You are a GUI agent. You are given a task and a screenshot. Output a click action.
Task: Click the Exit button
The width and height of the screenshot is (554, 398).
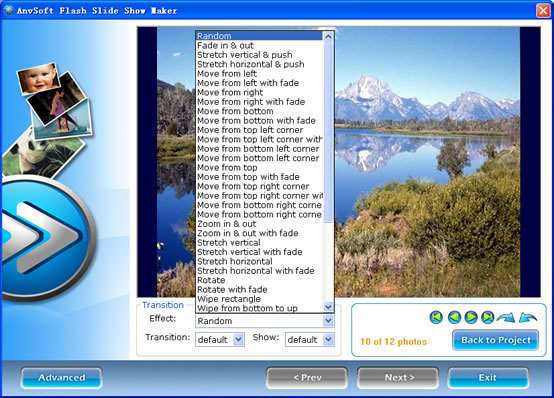click(x=488, y=378)
